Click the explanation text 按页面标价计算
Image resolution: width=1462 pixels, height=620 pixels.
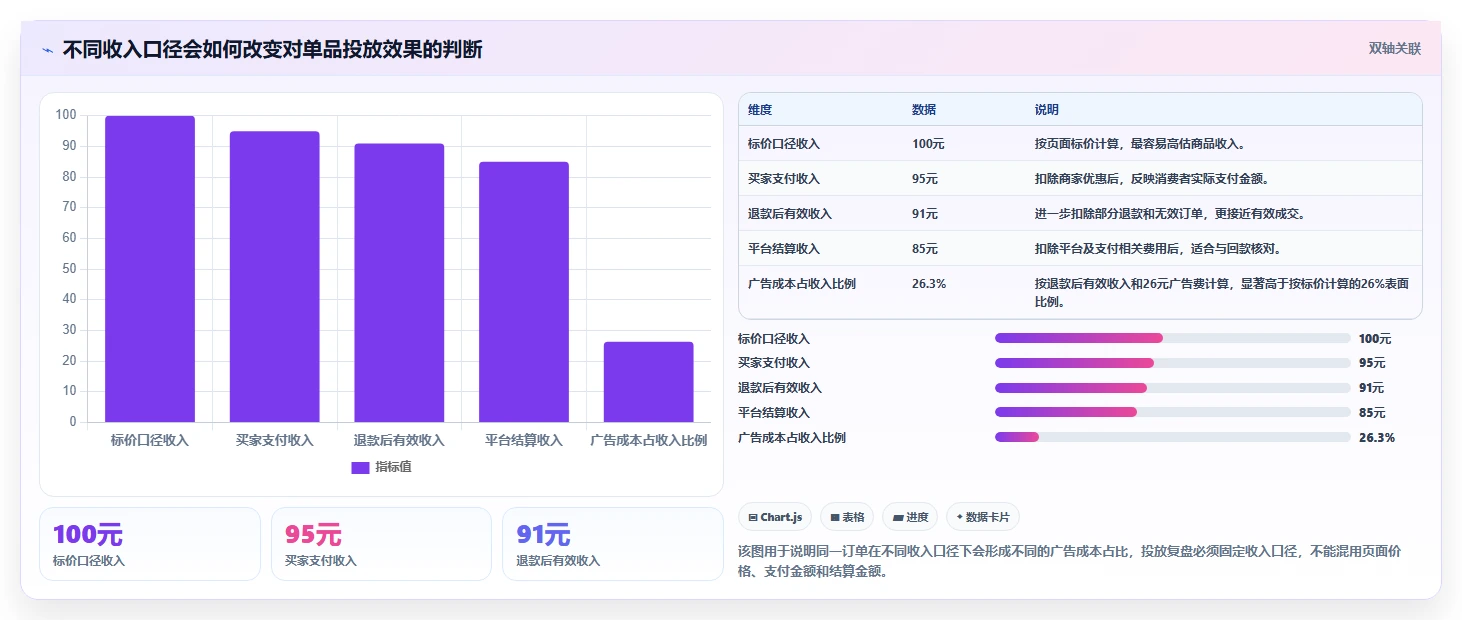[x=1076, y=144]
